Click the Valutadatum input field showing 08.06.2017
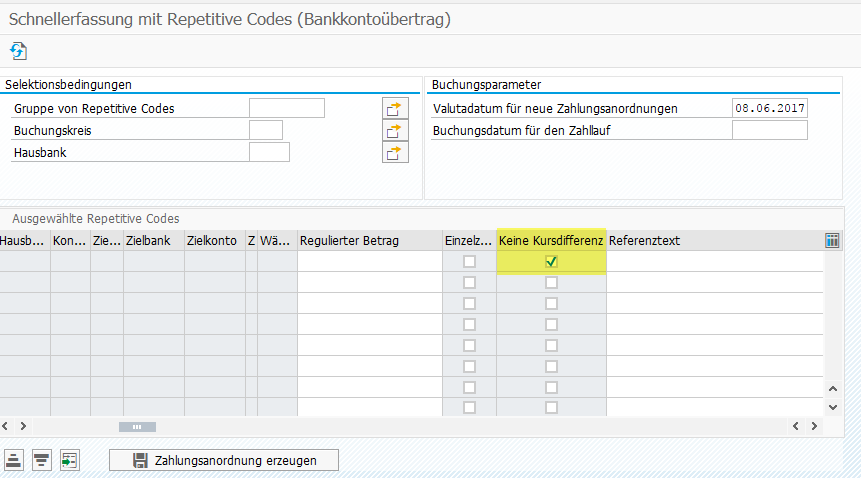The height and width of the screenshot is (478, 861). (x=769, y=108)
